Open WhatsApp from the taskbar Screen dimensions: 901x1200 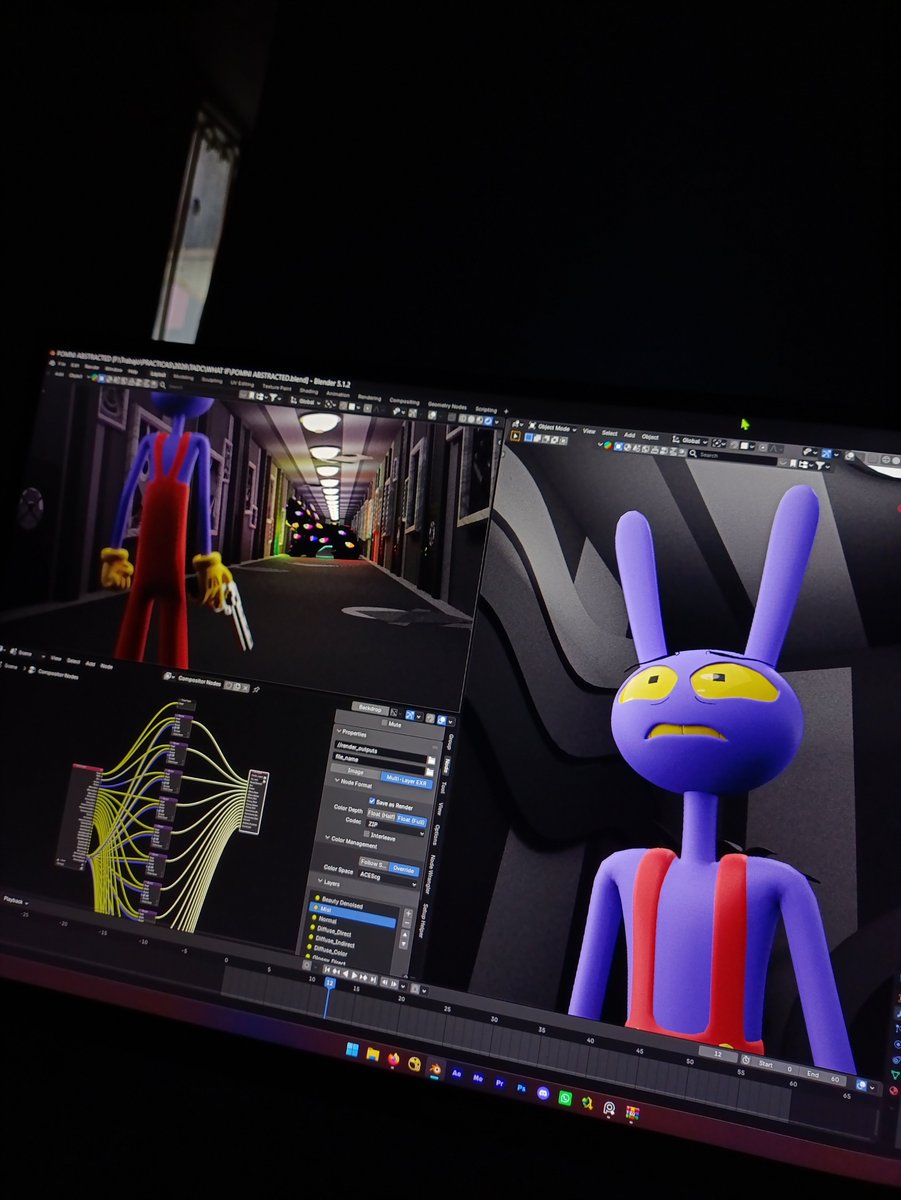pyautogui.click(x=565, y=1098)
